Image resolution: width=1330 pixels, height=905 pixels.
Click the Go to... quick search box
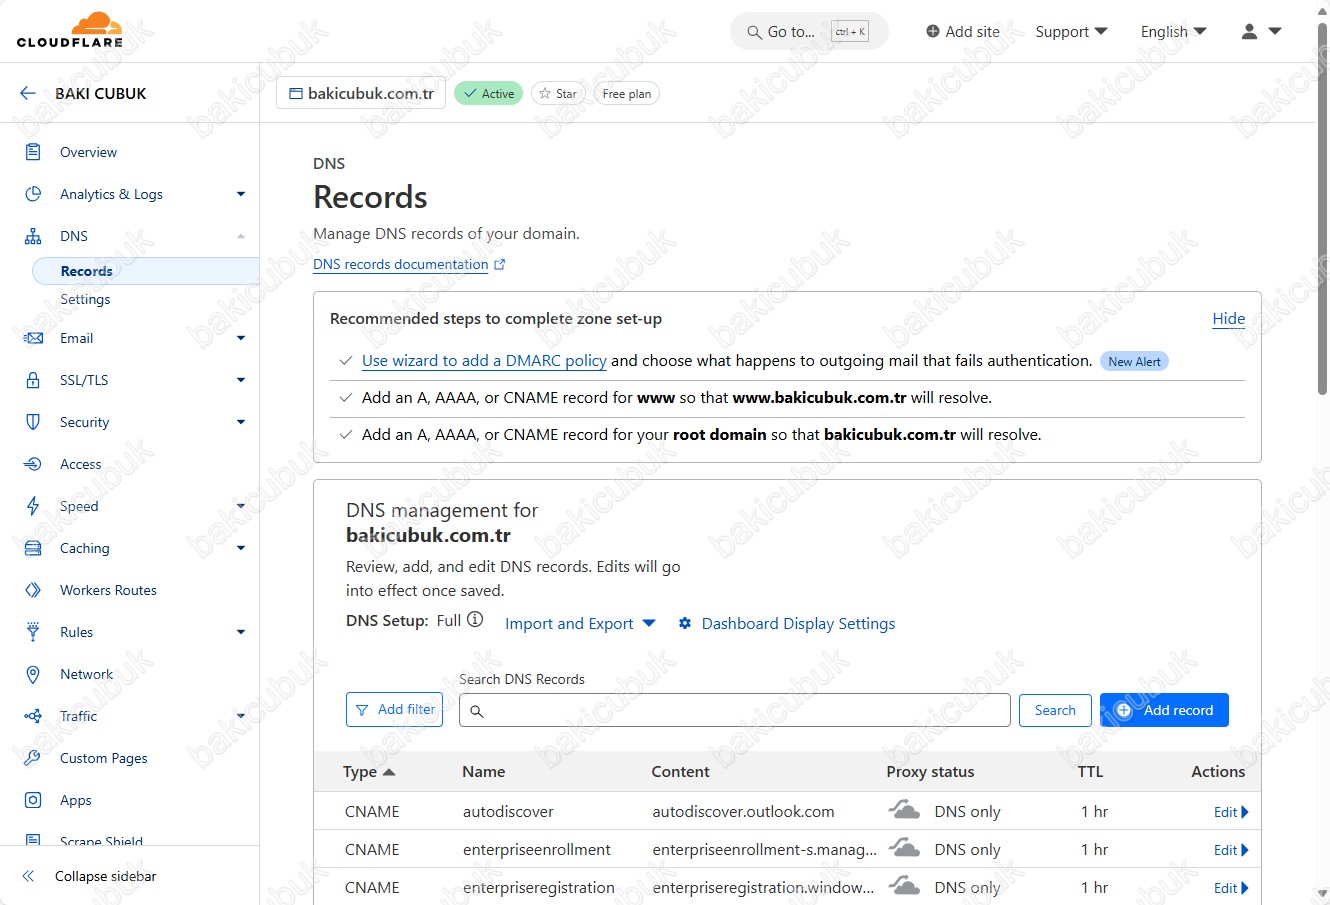(x=809, y=31)
